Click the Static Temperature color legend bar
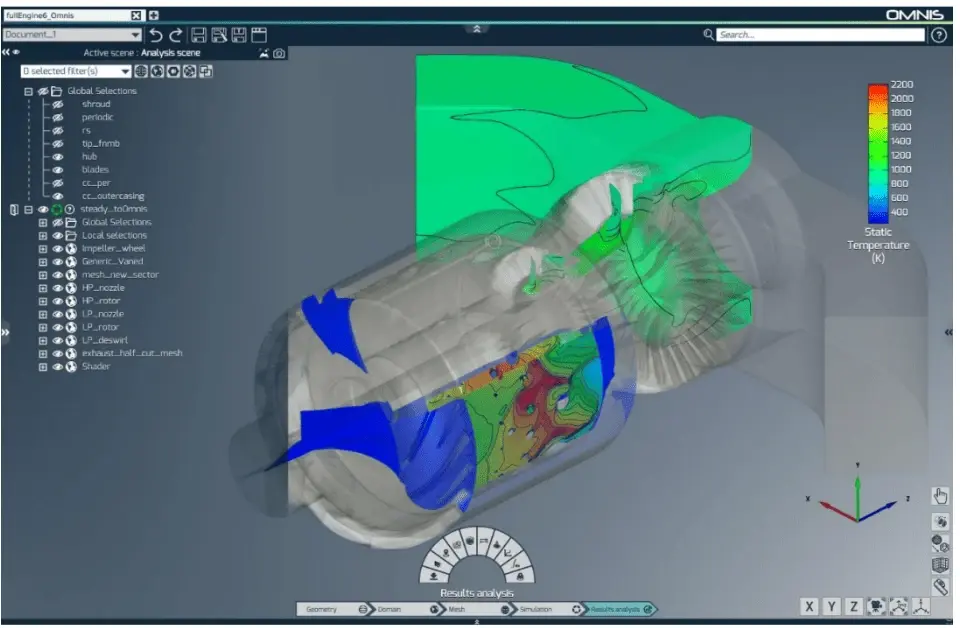Screen dimensions: 960x628 click(x=877, y=154)
